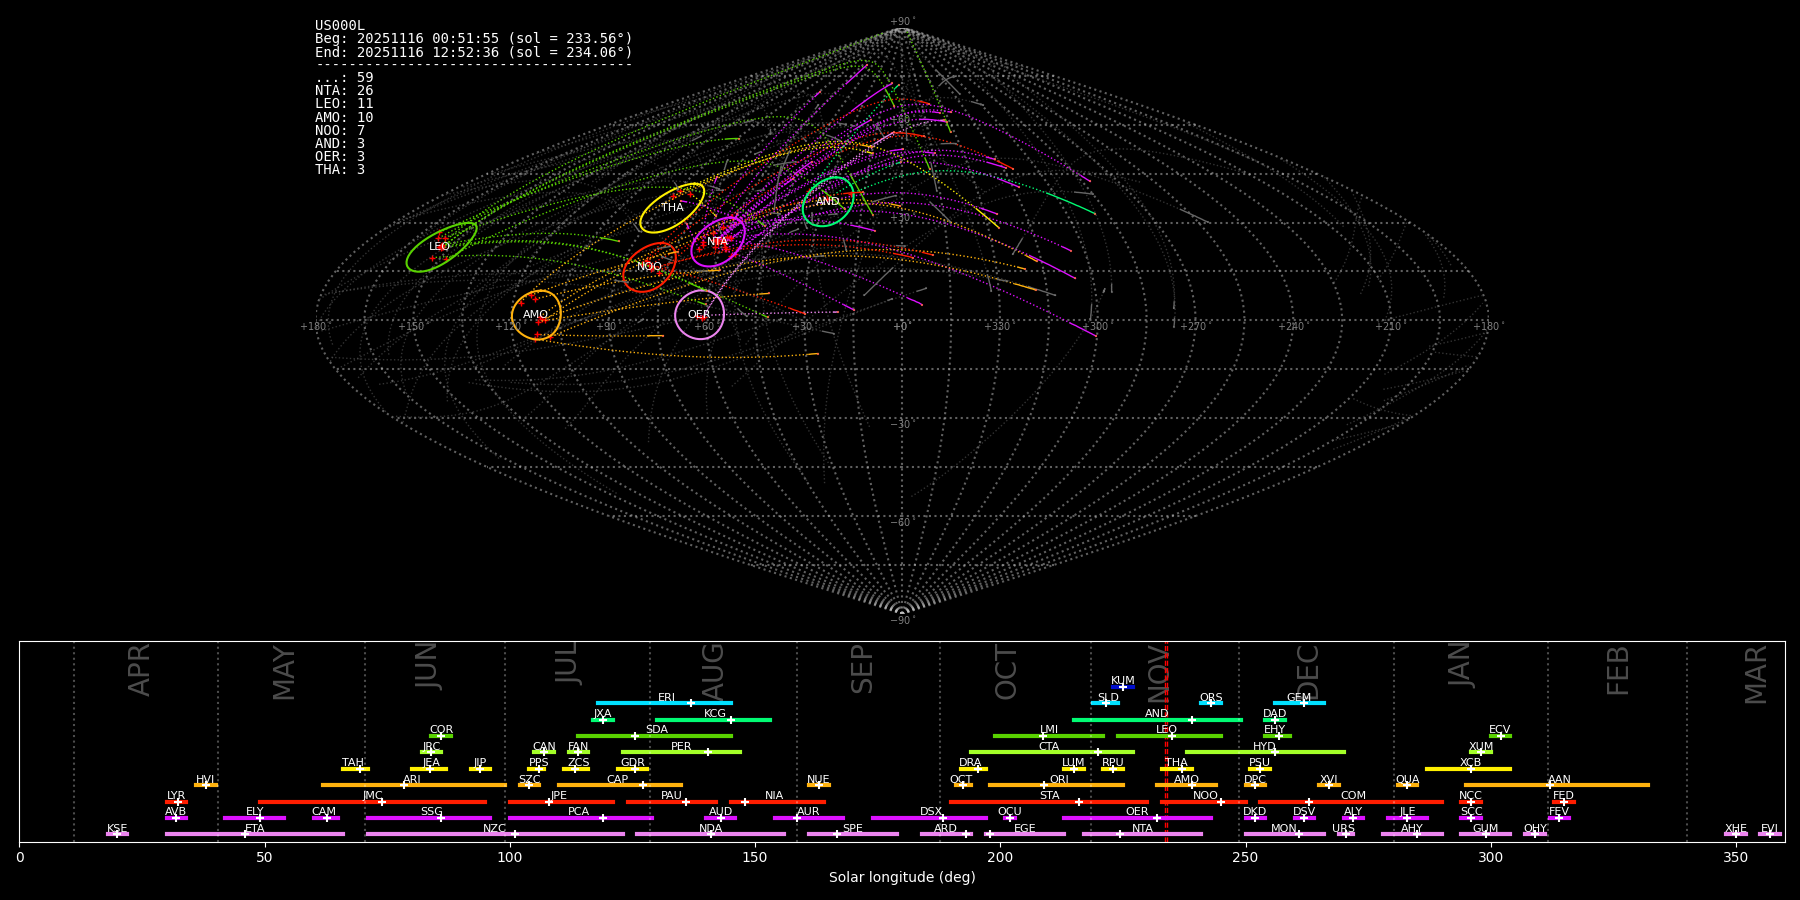Click the GEM shower peak marker on timeline

point(1303,703)
